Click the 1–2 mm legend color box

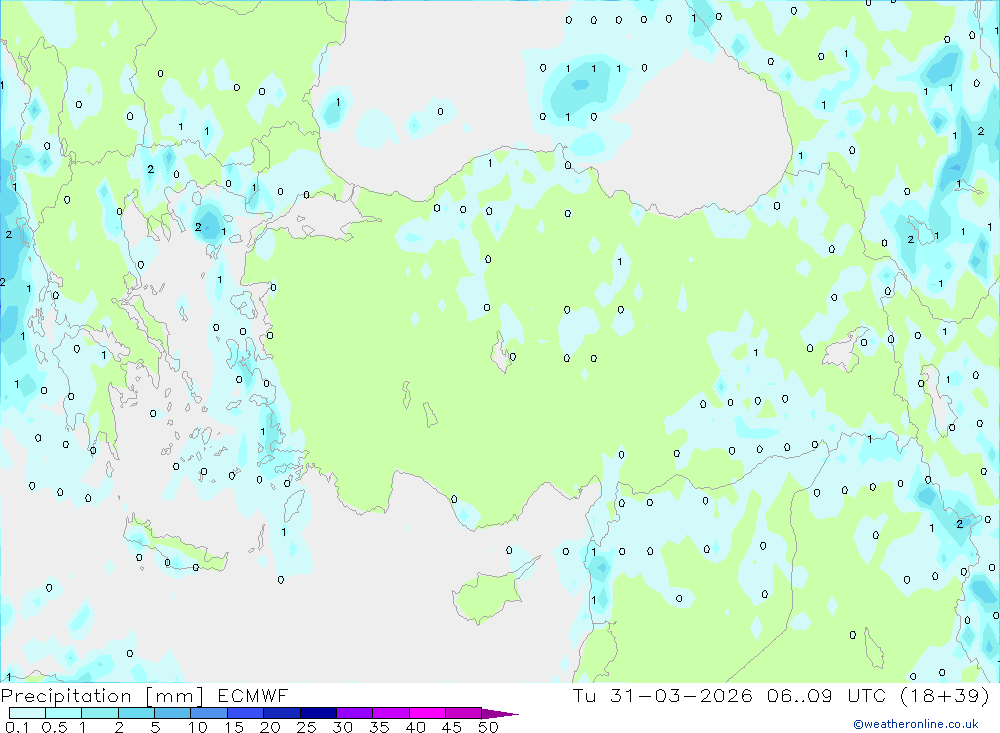[x=100, y=713]
